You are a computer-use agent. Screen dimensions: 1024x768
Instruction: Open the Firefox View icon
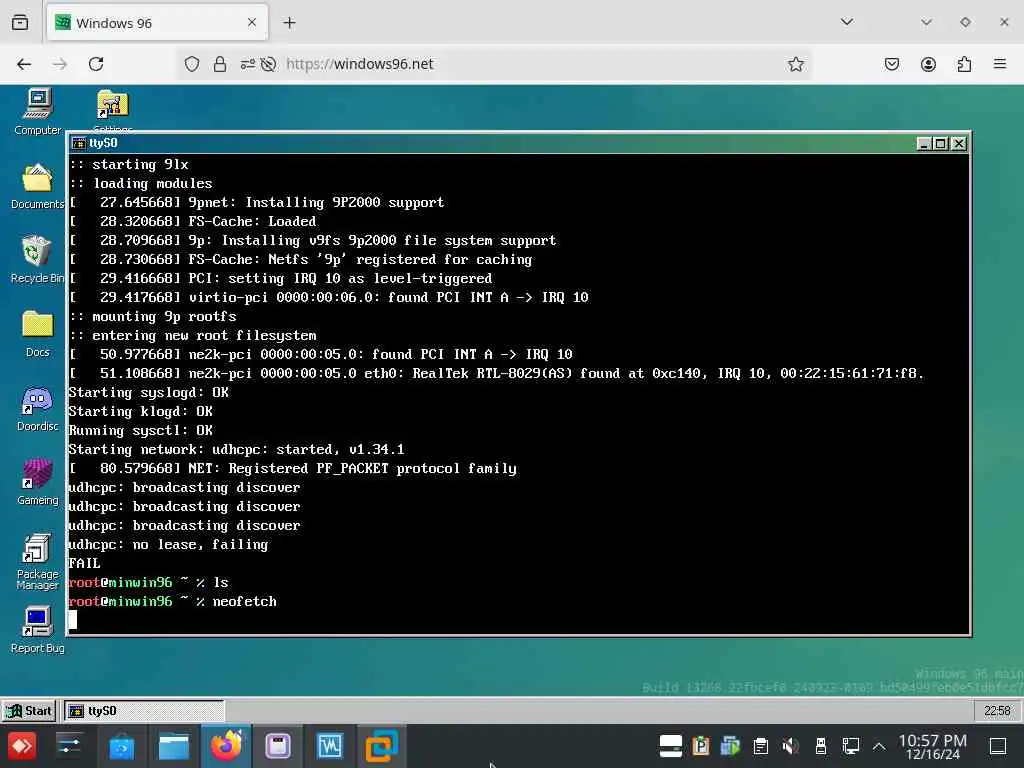pyautogui.click(x=20, y=23)
